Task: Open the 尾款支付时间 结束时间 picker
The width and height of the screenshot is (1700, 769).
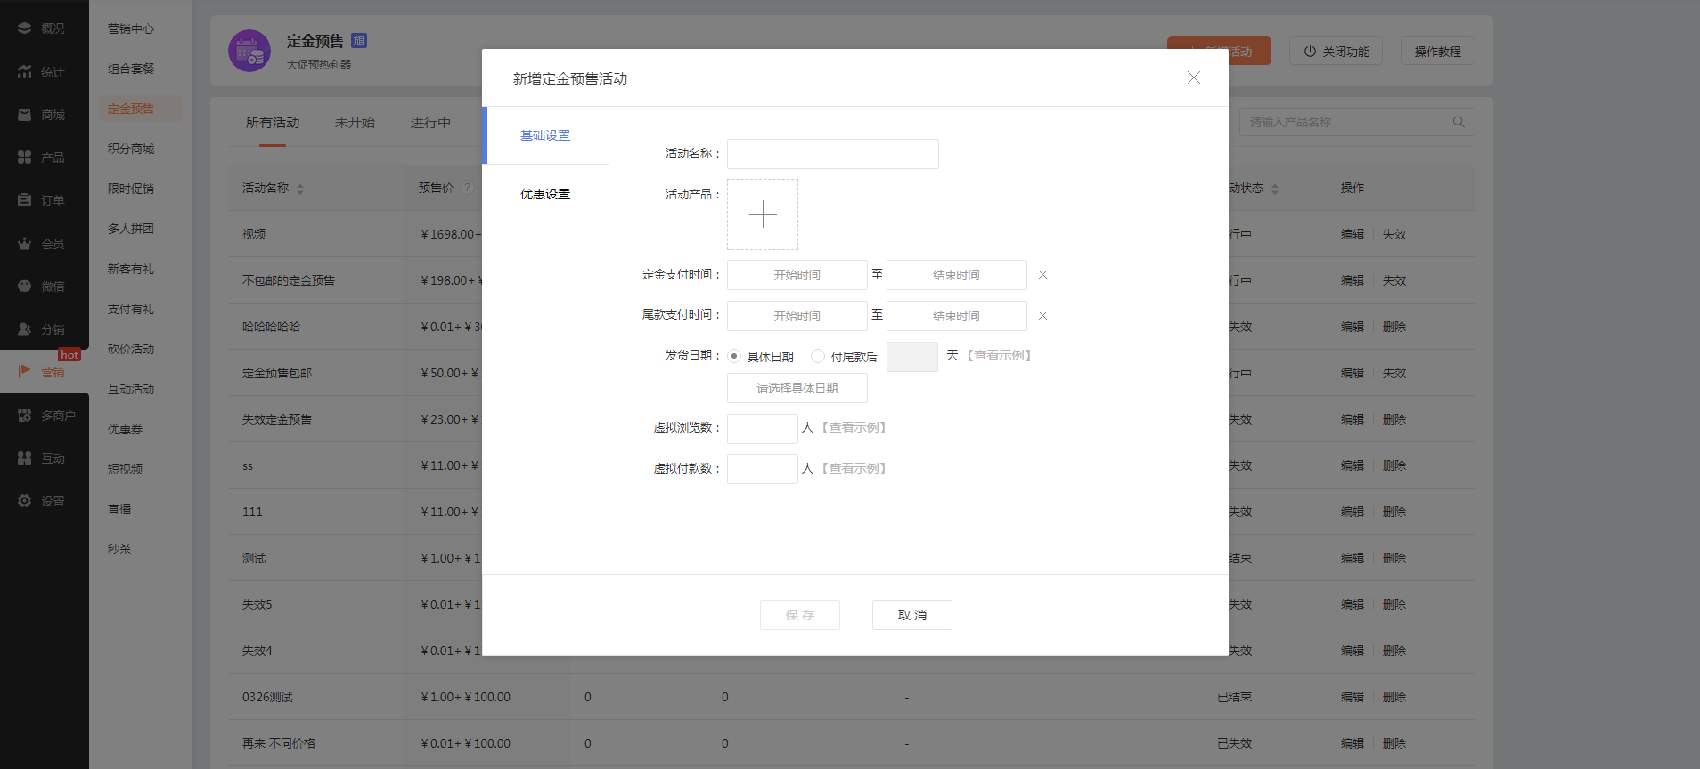Action: pyautogui.click(x=956, y=316)
